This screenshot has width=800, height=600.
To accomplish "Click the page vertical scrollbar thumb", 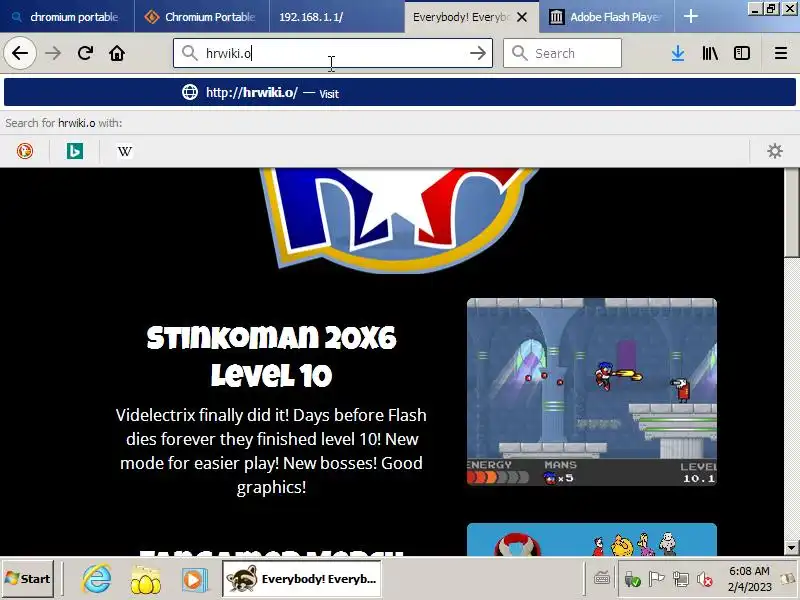I will tap(792, 213).
